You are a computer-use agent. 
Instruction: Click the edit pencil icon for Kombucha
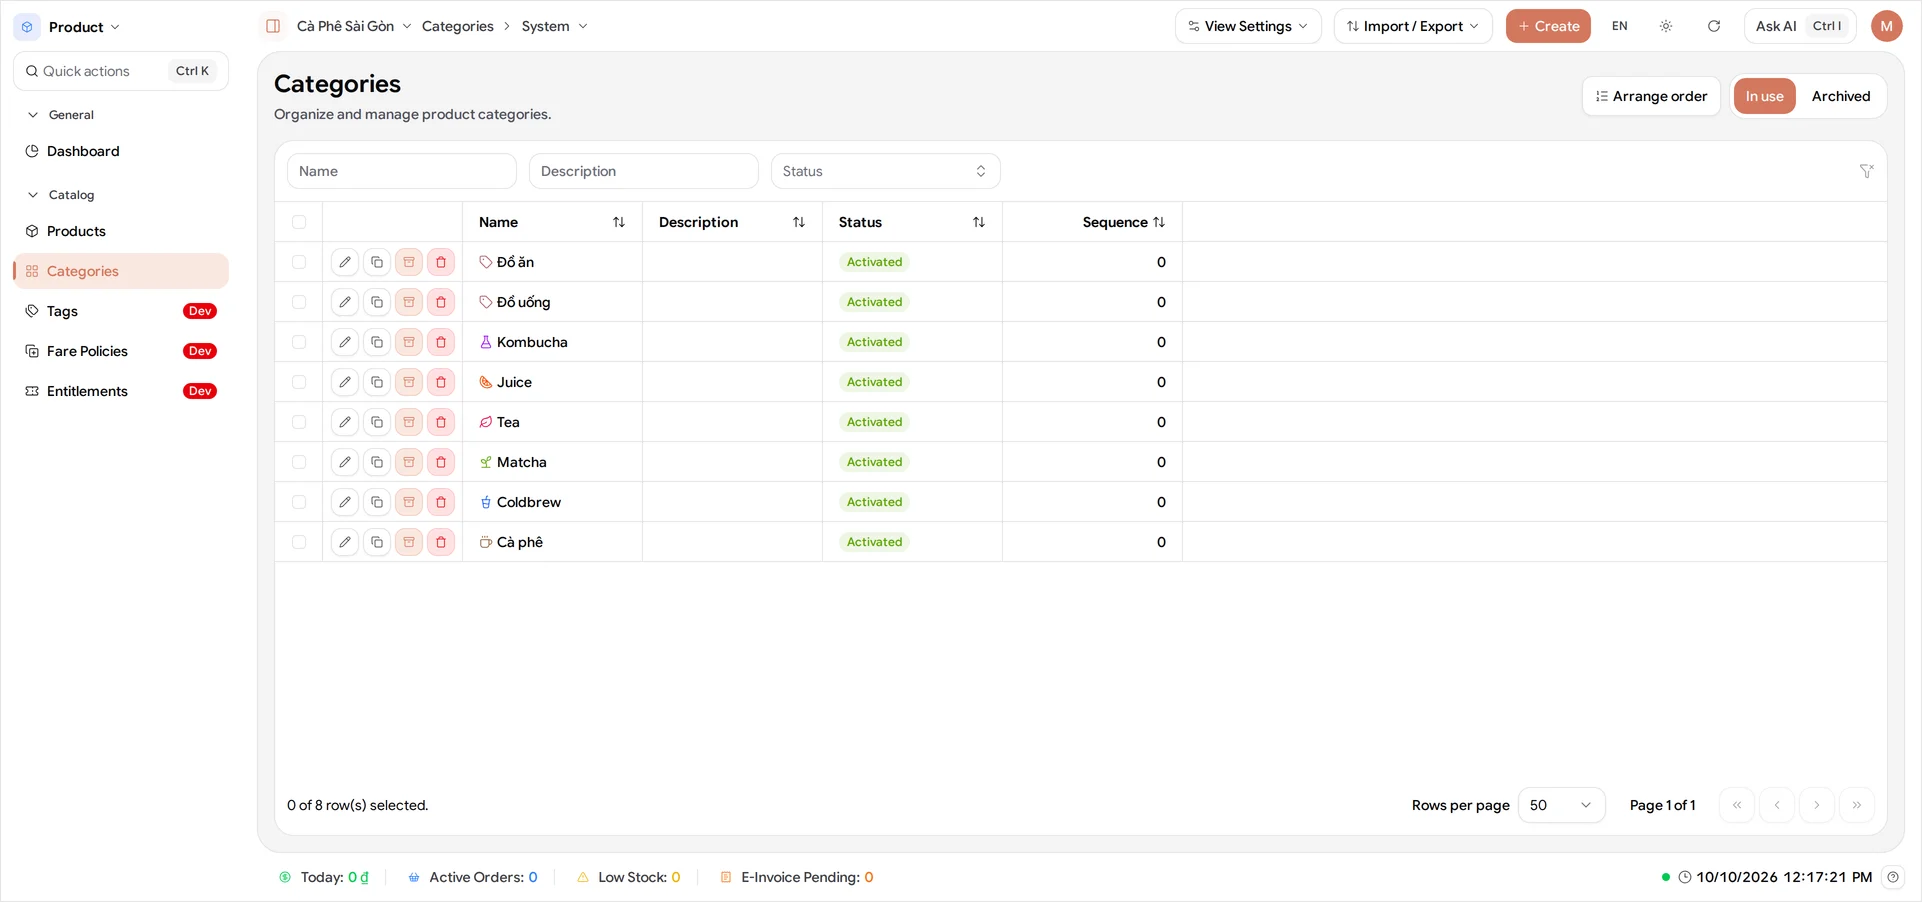coord(345,342)
